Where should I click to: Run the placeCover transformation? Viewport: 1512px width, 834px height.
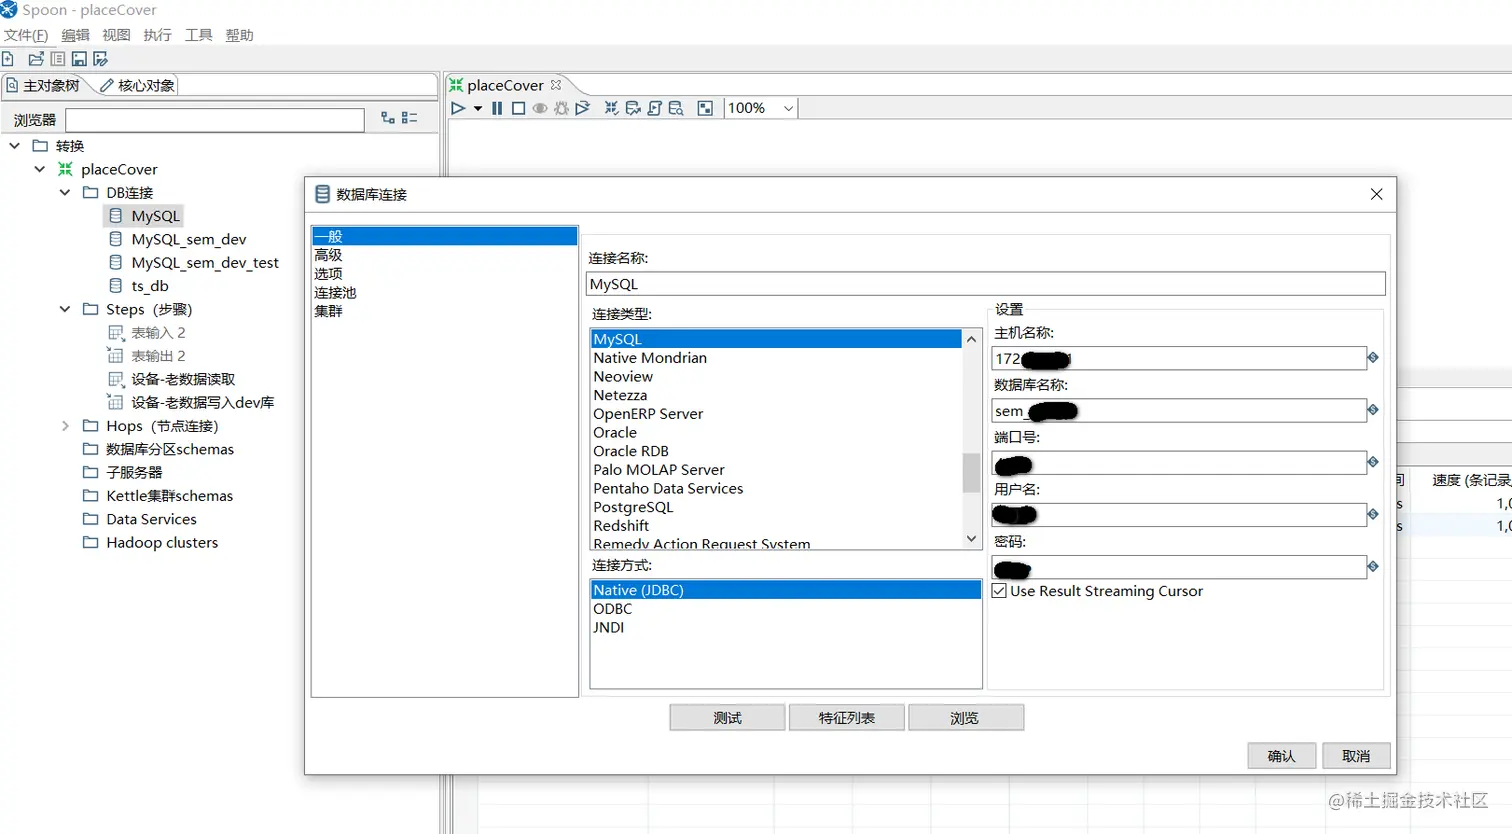click(458, 108)
